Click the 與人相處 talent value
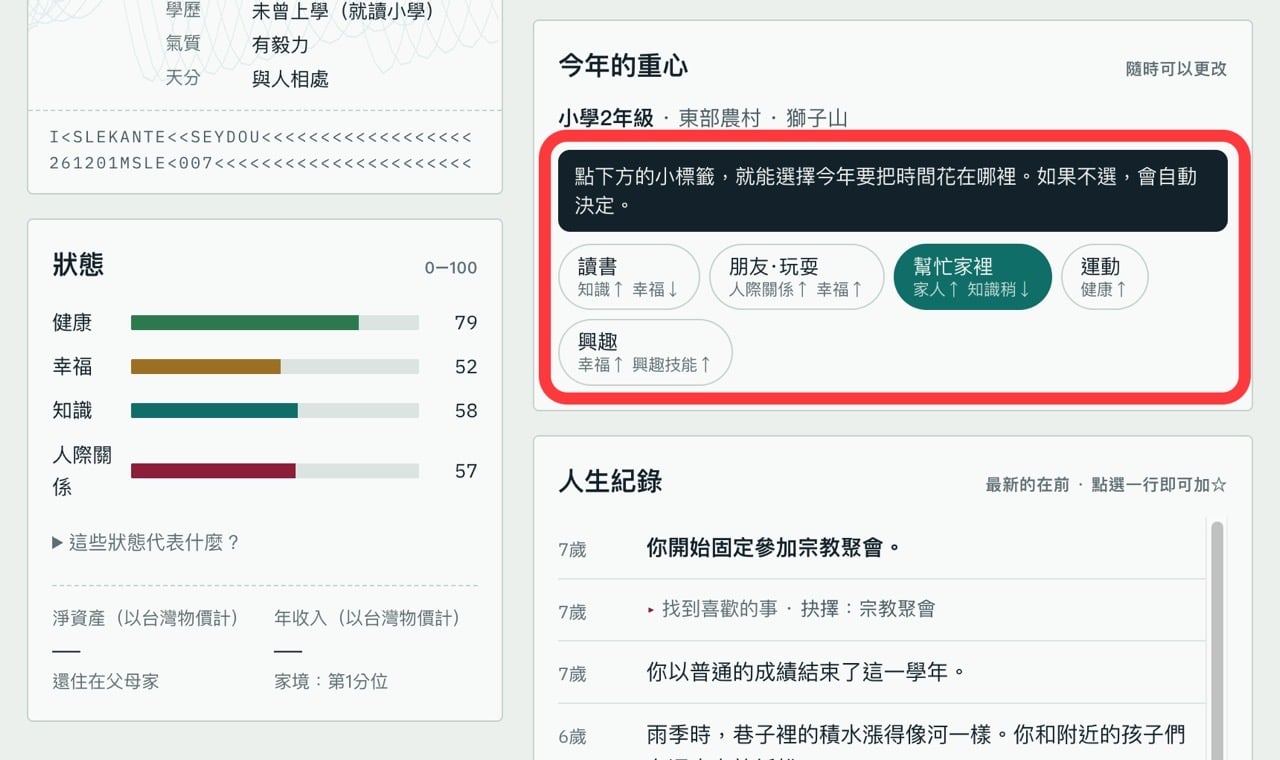Screen dimensions: 1280x760 pos(290,79)
